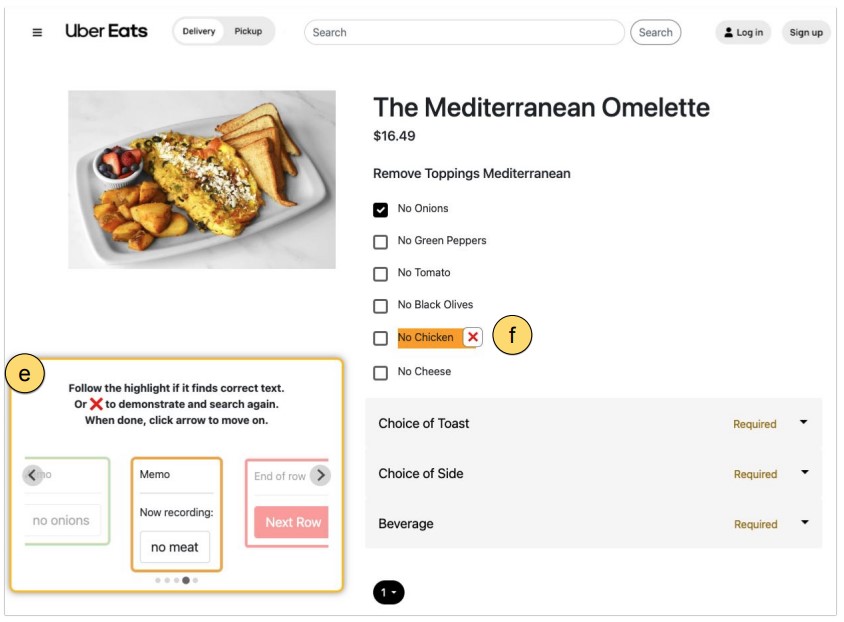The width and height of the screenshot is (844, 622).
Task: Open the hamburger menu icon
Action: coord(38,32)
